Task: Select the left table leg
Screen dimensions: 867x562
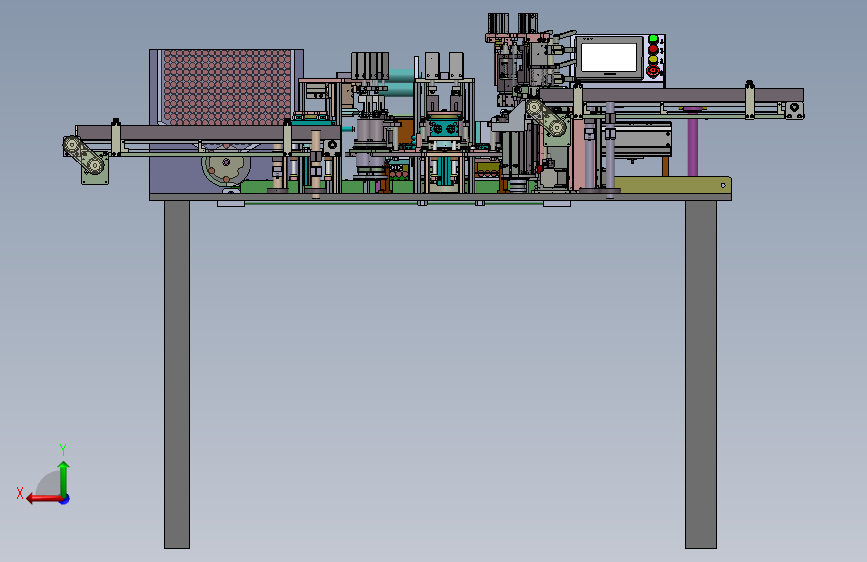Action: pyautogui.click(x=177, y=374)
